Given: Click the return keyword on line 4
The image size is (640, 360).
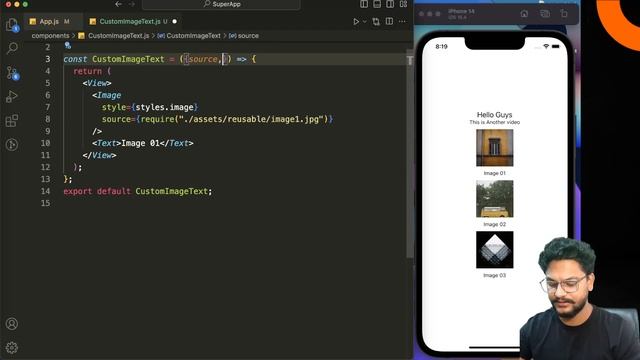Looking at the screenshot, I should 87,71.
